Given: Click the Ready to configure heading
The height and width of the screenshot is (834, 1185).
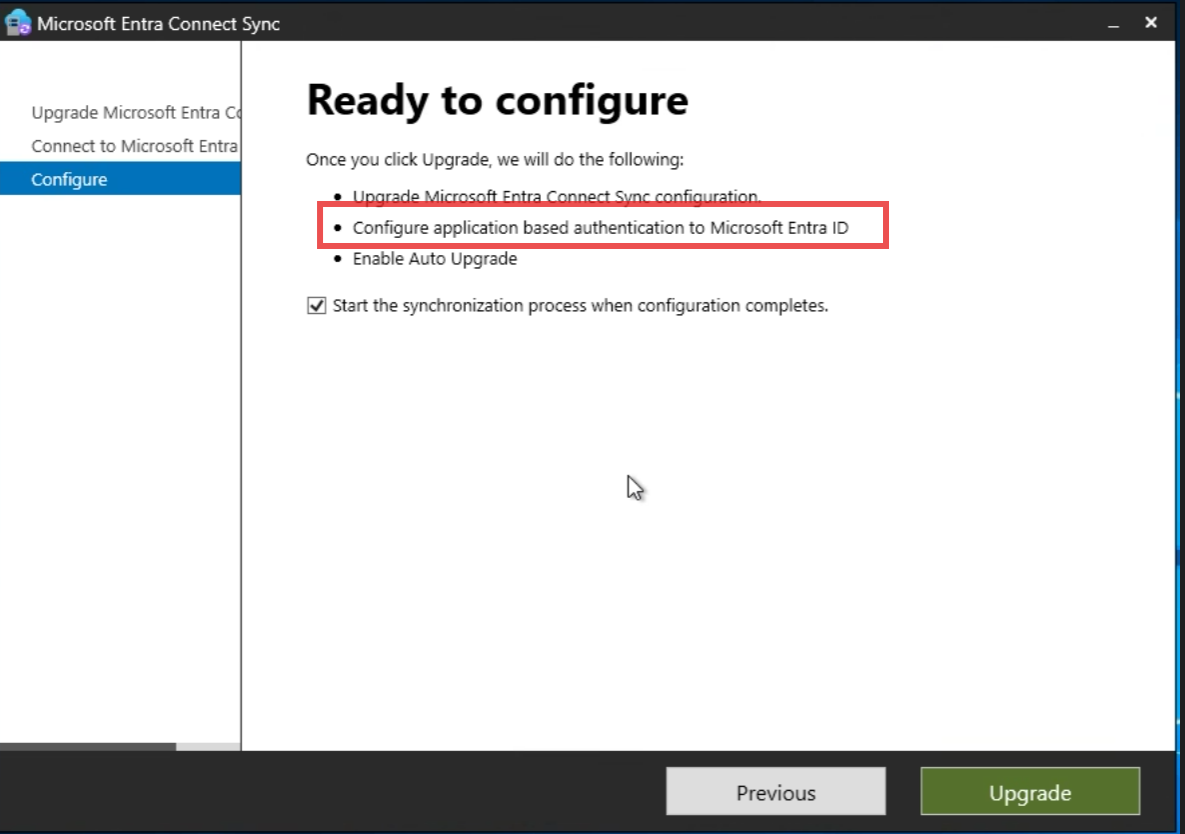Looking at the screenshot, I should (x=497, y=99).
